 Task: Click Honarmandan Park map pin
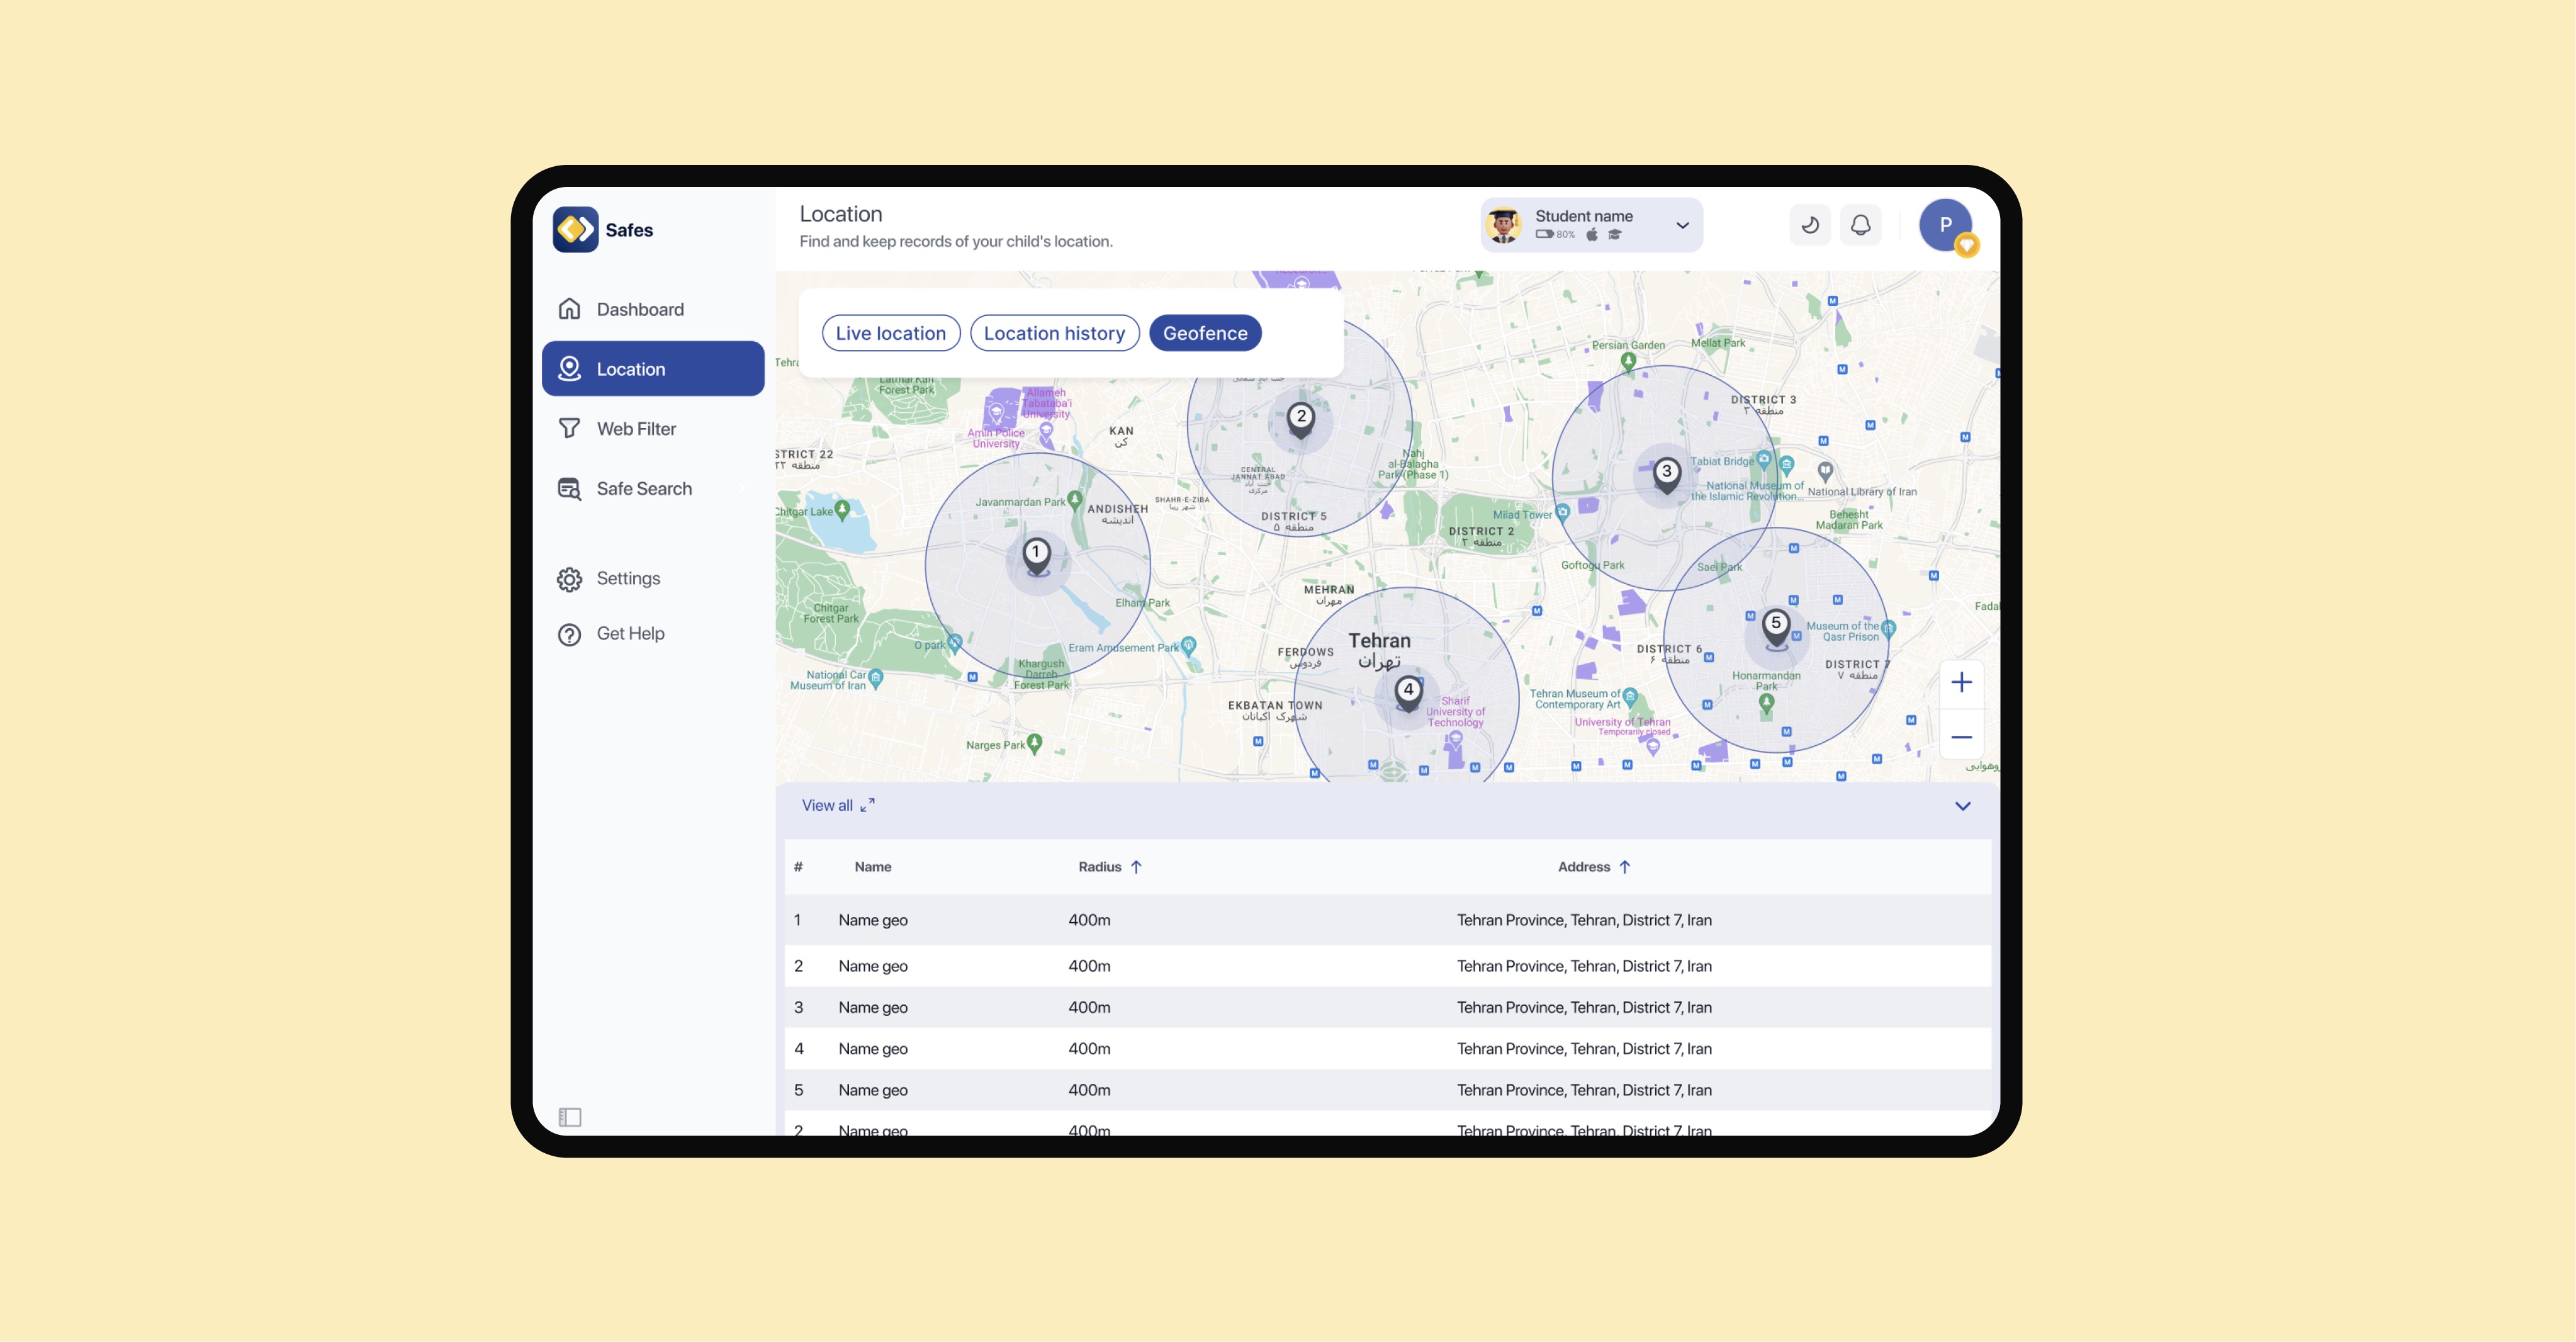(1766, 703)
